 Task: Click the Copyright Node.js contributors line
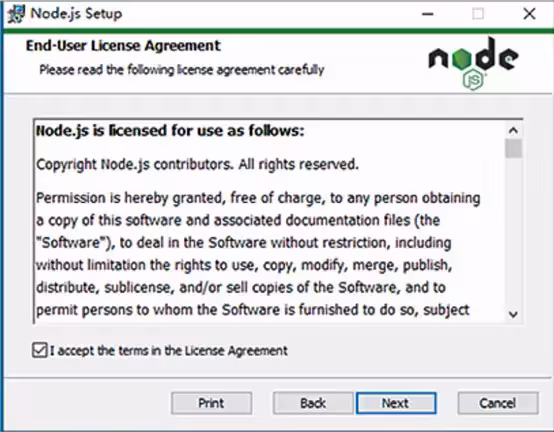pyautogui.click(x=197, y=164)
